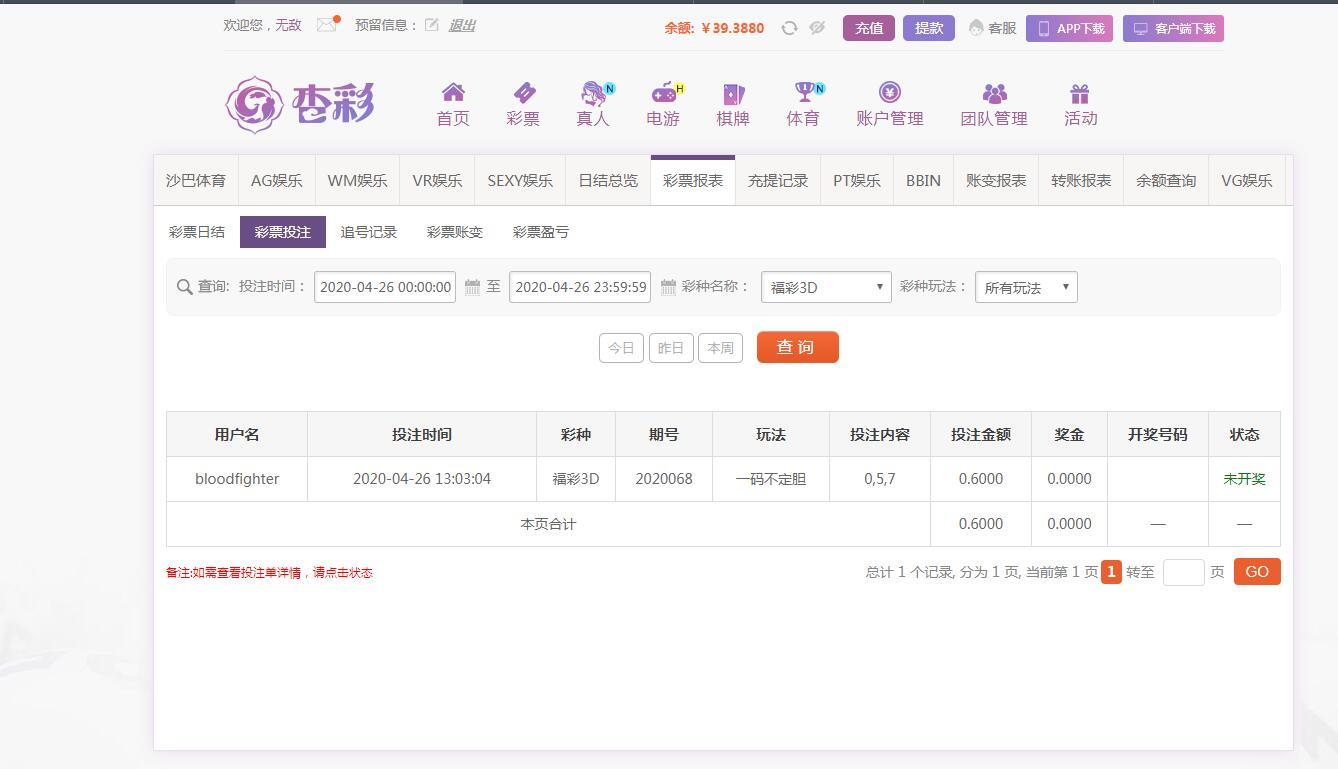Filter by 今日 today
The width and height of the screenshot is (1338, 769).
click(x=621, y=348)
